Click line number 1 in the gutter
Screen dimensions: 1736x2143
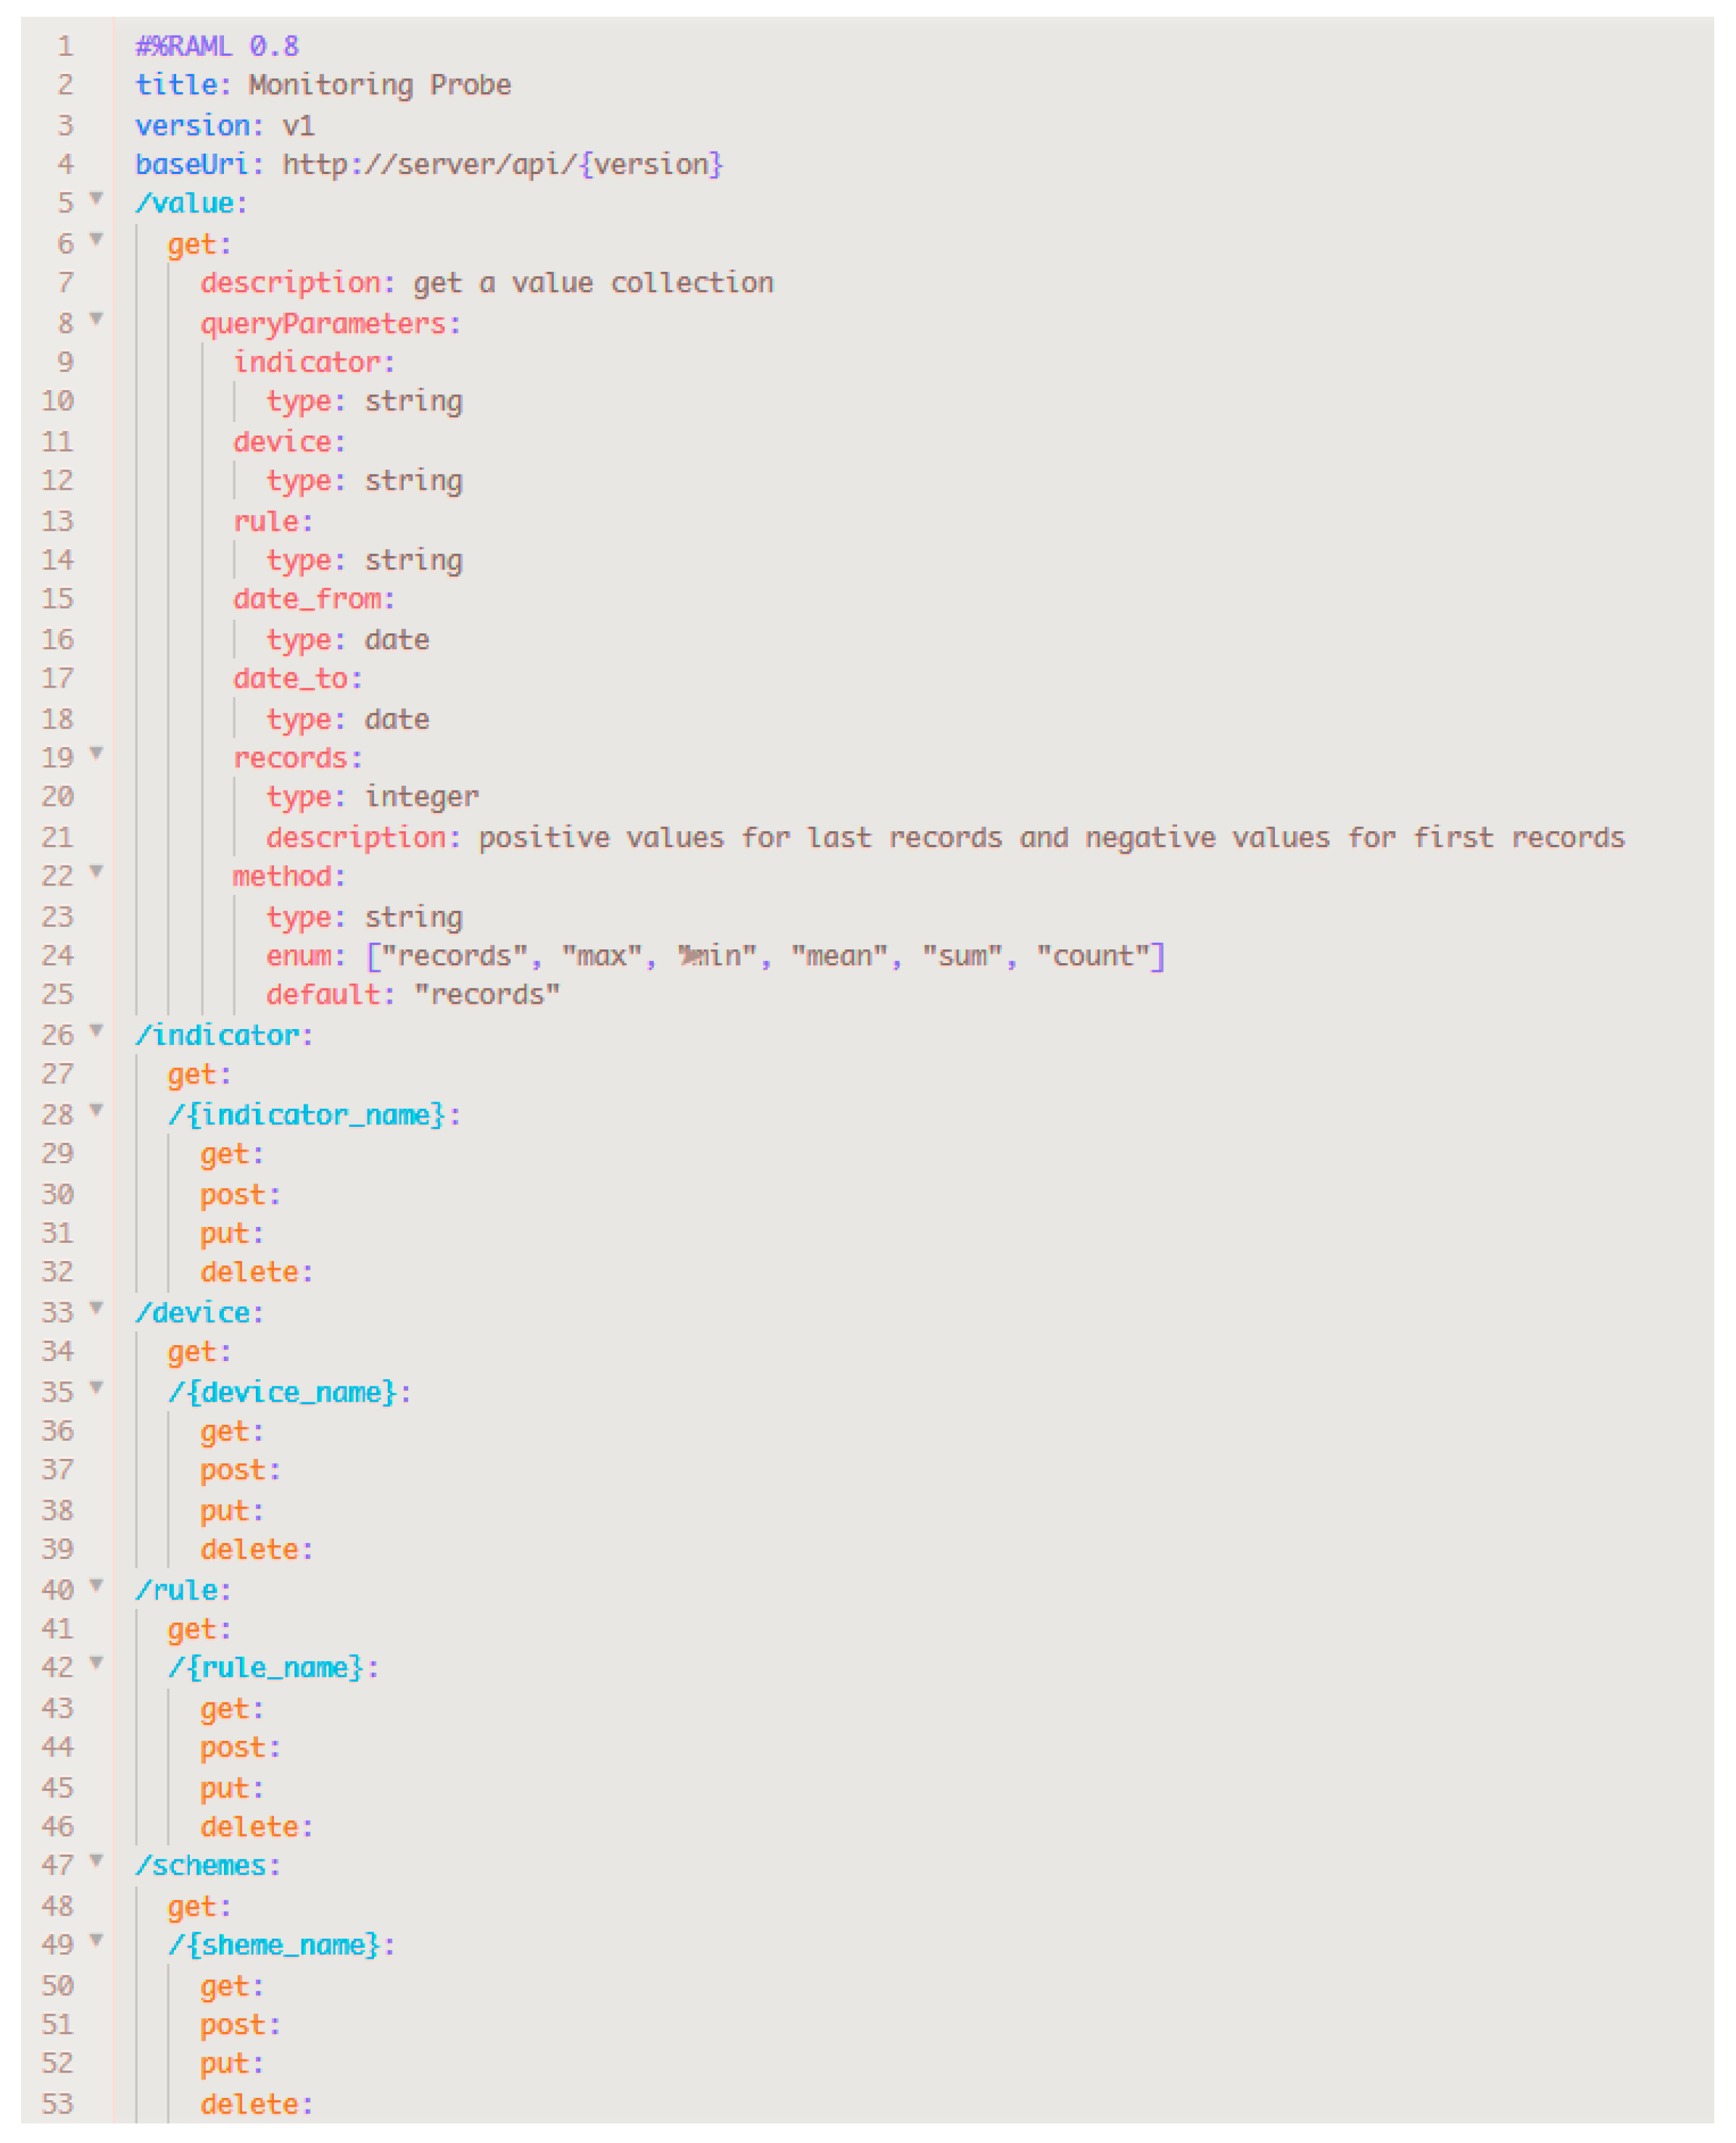pyautogui.click(x=65, y=46)
